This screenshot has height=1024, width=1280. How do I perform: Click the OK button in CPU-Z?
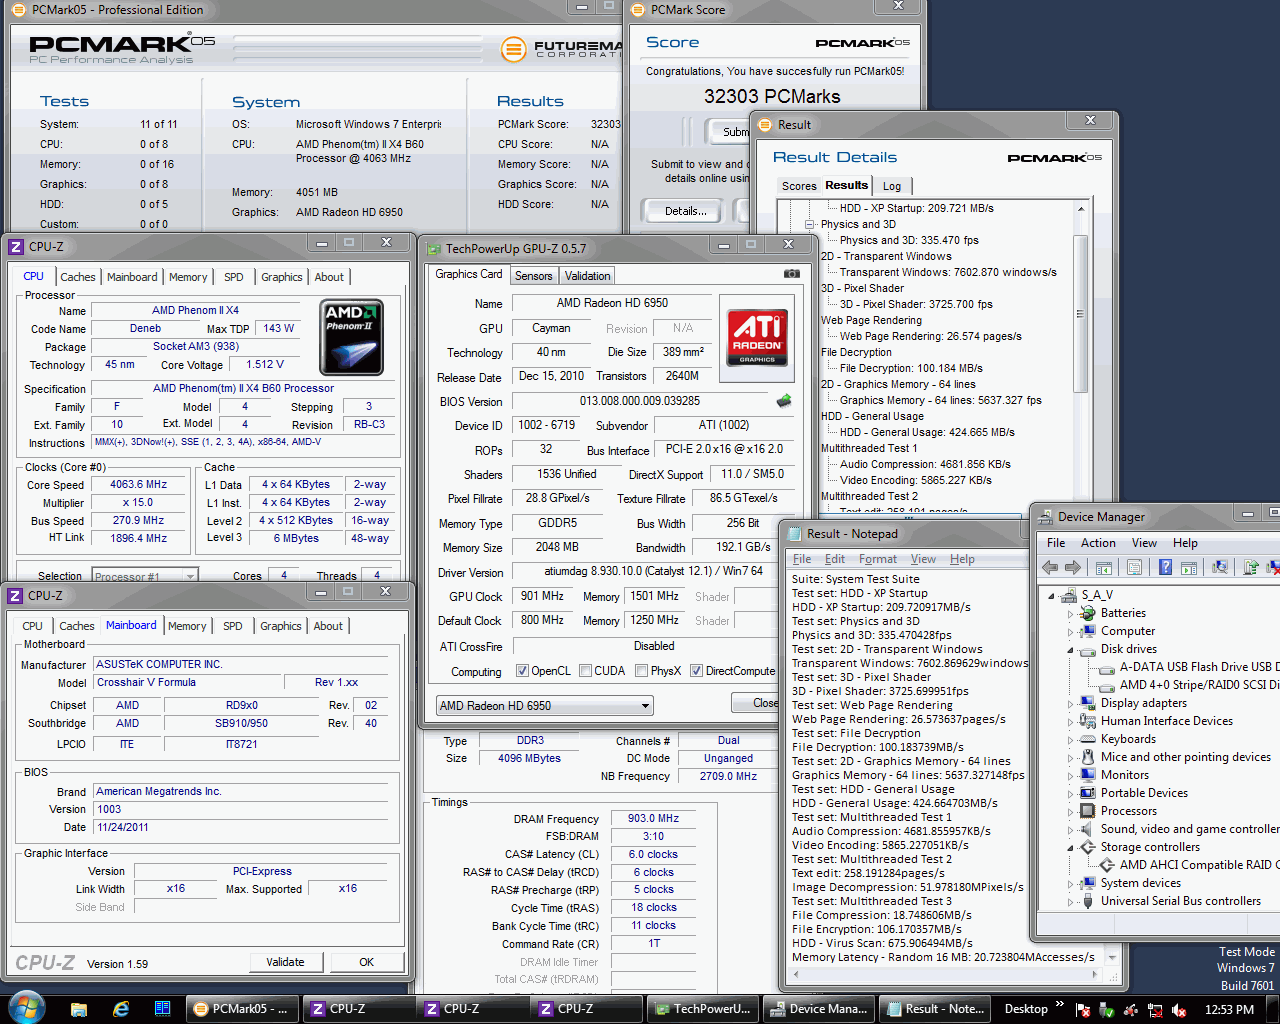tap(366, 962)
